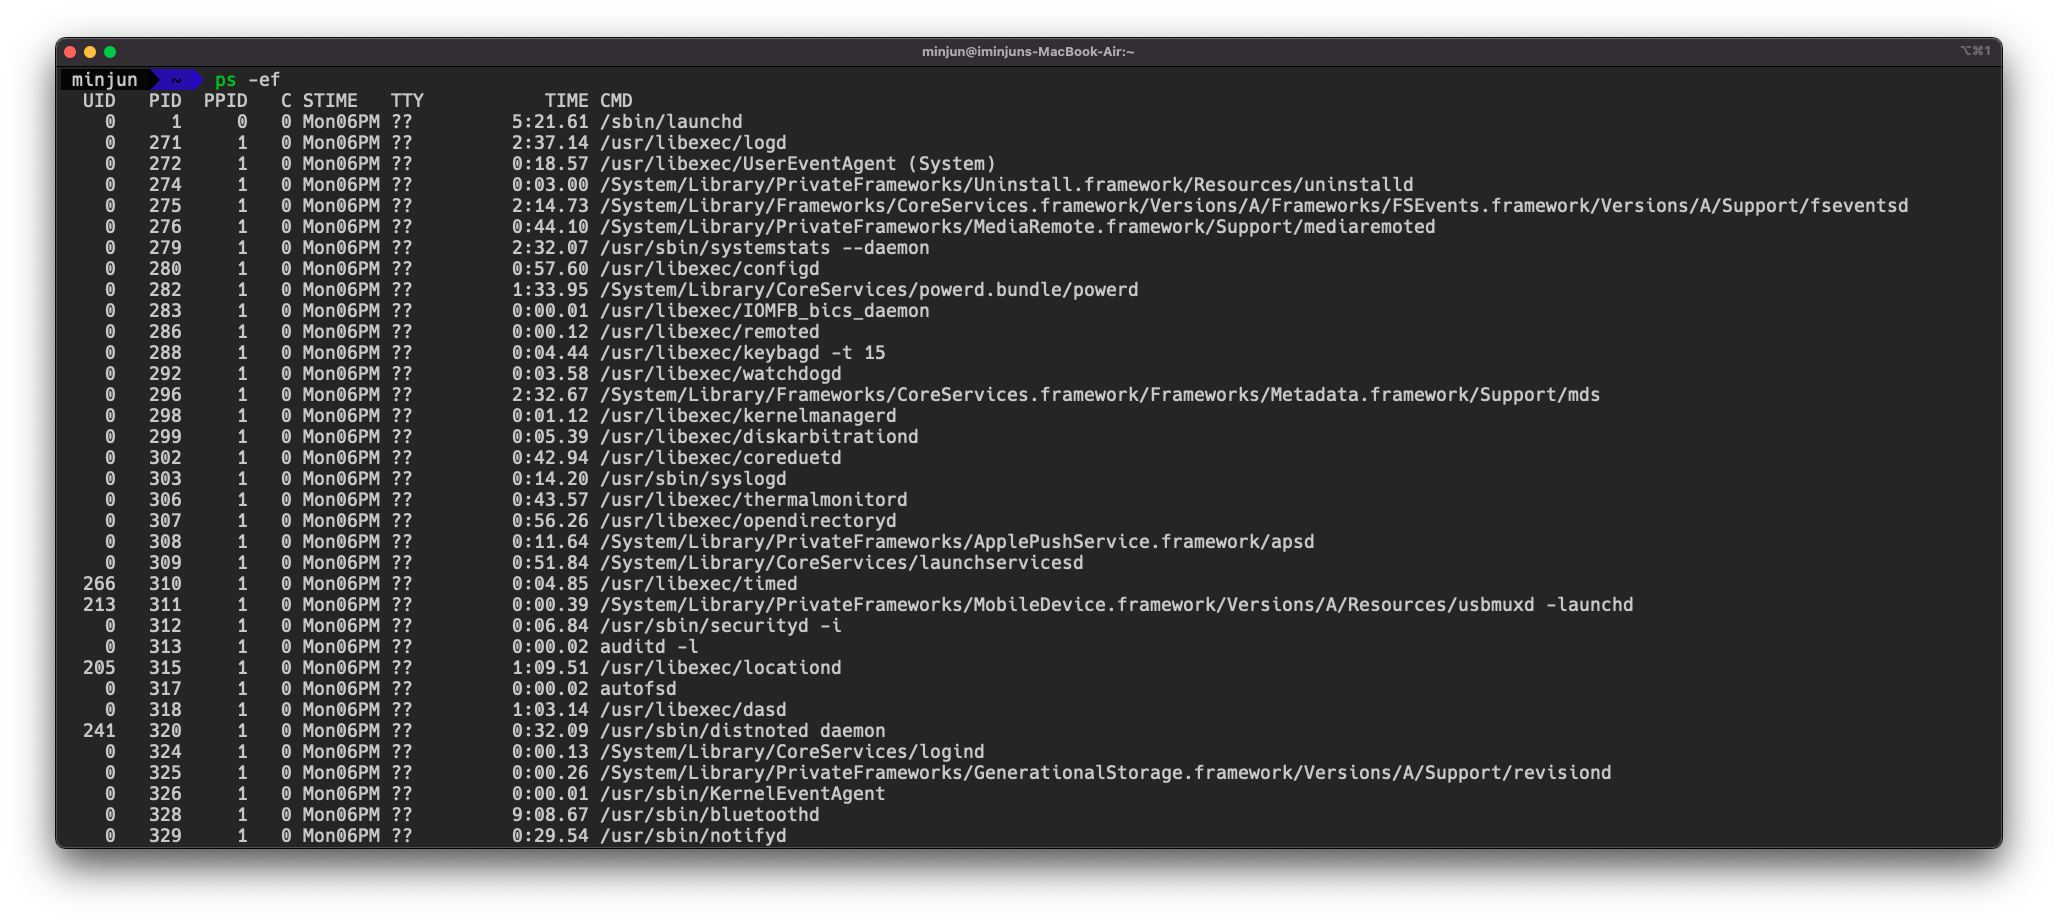Click the usbmuxd -launchd process line
The height and width of the screenshot is (922, 2058).
1116,605
